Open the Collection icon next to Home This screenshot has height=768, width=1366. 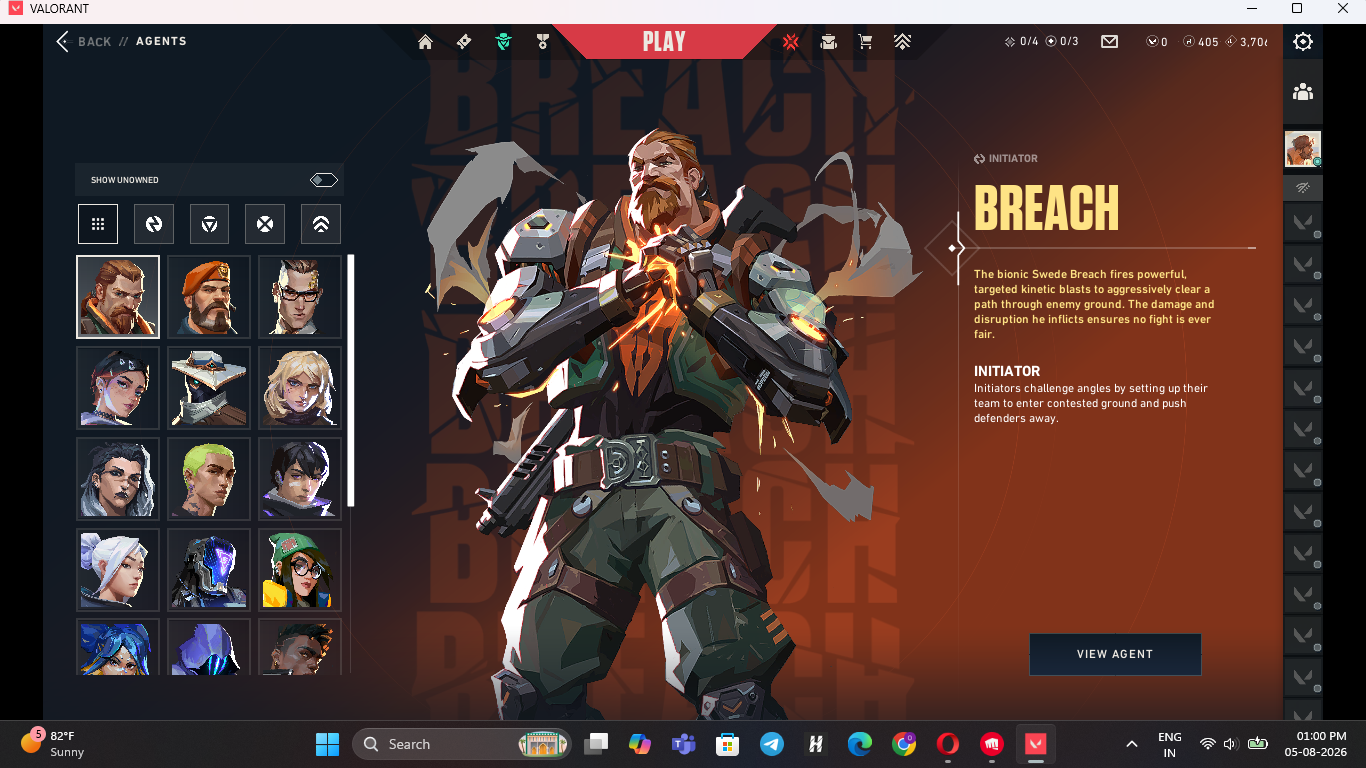pos(464,42)
